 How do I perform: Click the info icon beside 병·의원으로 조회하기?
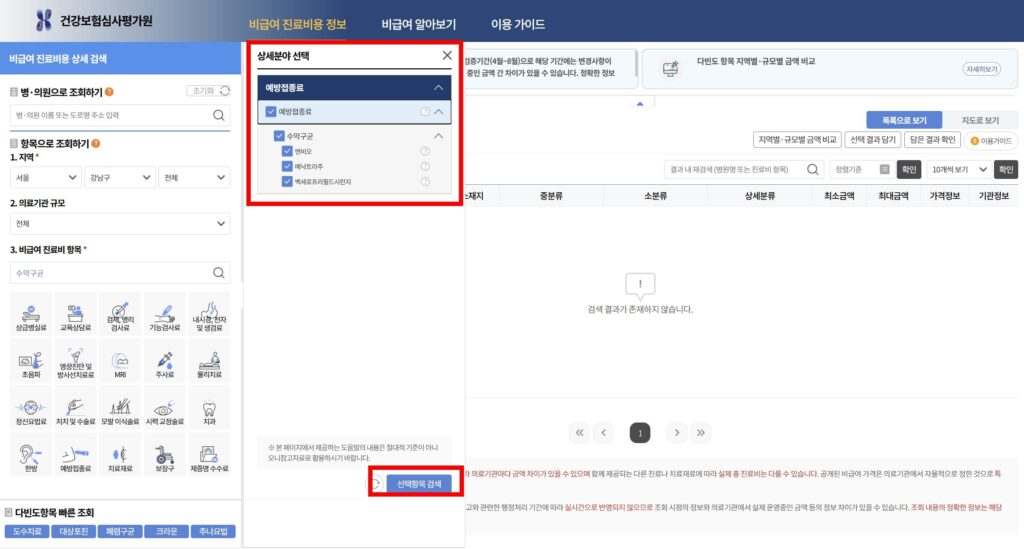pos(109,92)
